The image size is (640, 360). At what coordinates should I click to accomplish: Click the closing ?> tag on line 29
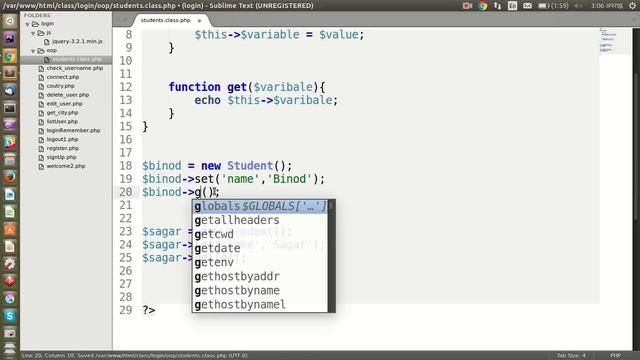[x=149, y=310]
